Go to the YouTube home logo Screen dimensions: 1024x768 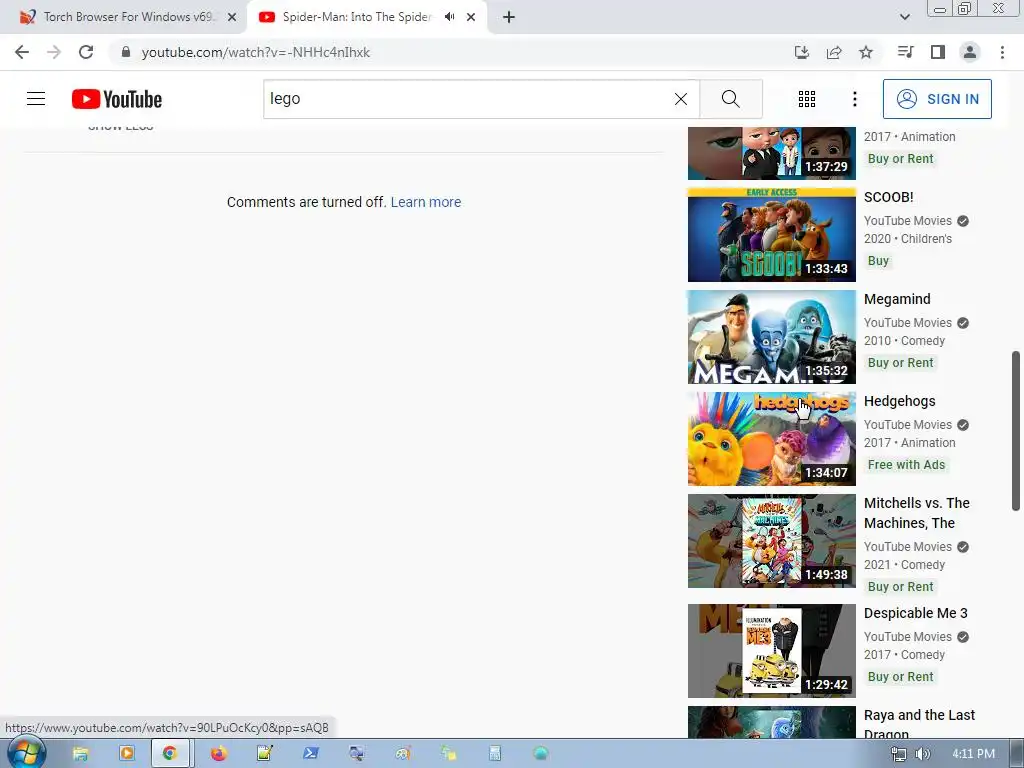click(x=117, y=99)
